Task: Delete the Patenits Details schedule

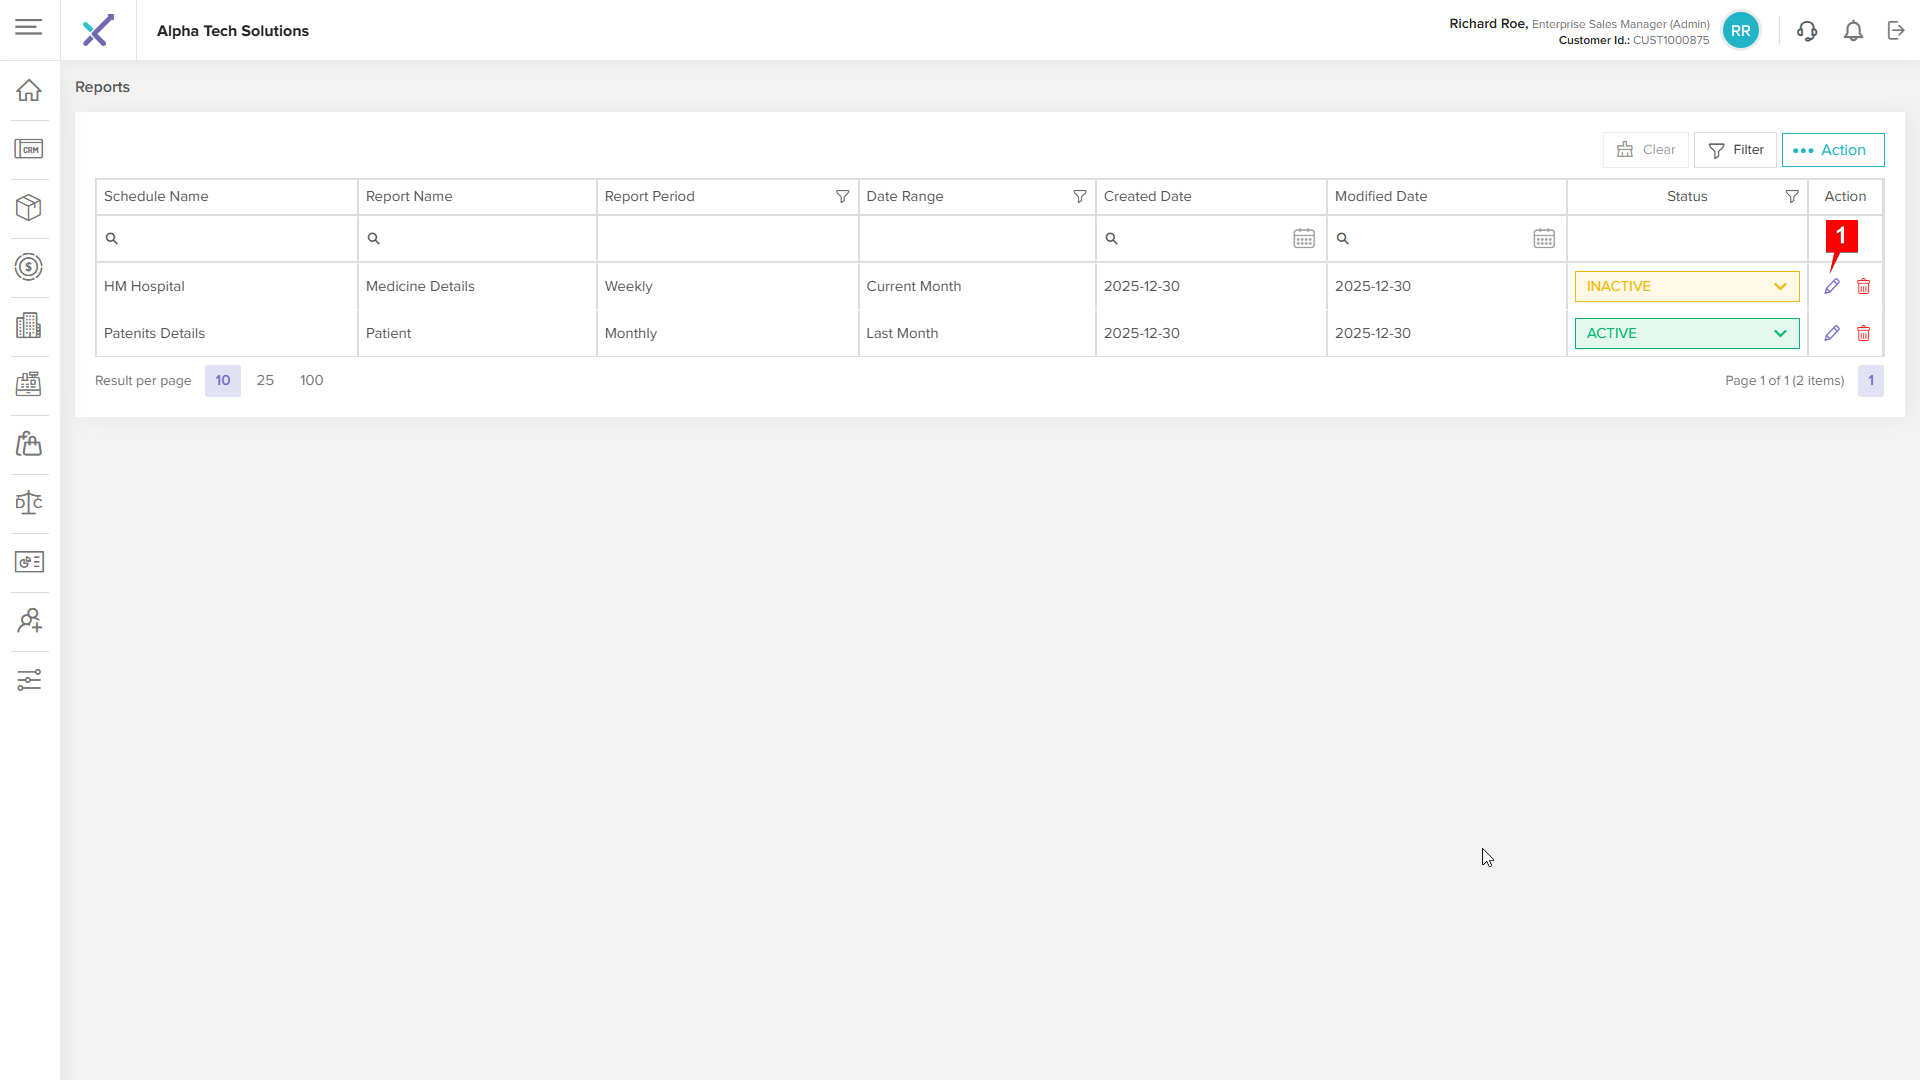Action: (1864, 334)
